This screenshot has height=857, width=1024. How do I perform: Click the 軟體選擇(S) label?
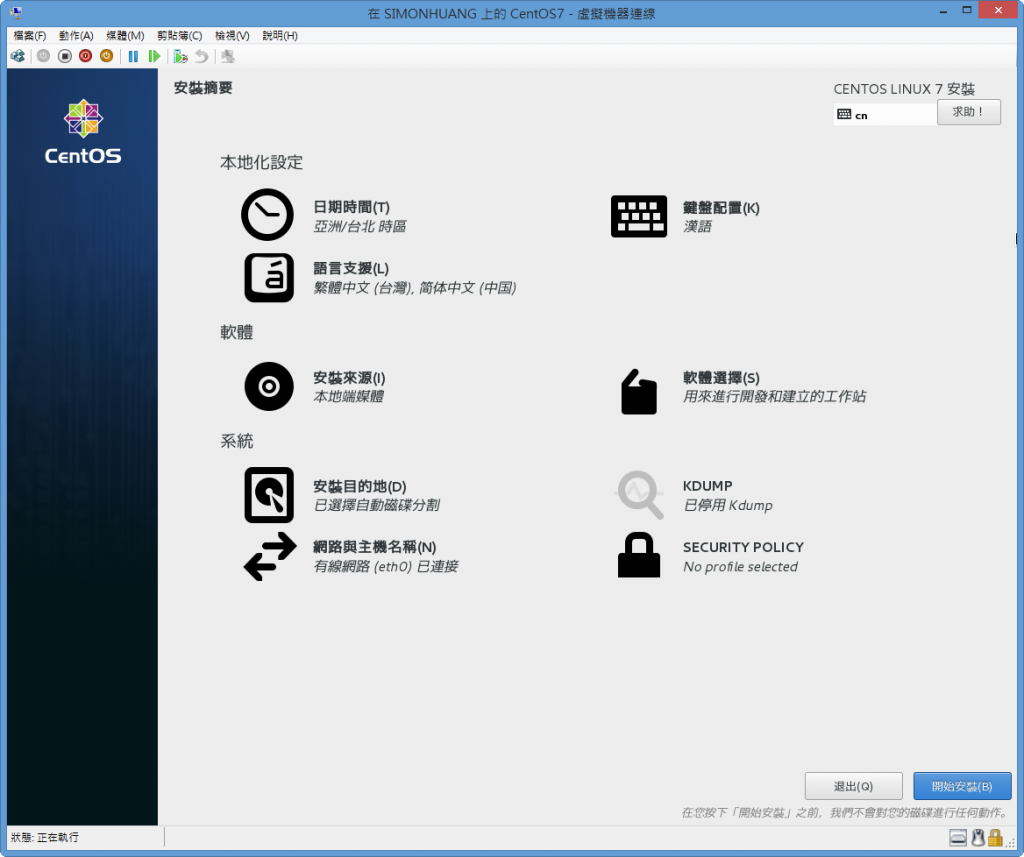(x=721, y=378)
